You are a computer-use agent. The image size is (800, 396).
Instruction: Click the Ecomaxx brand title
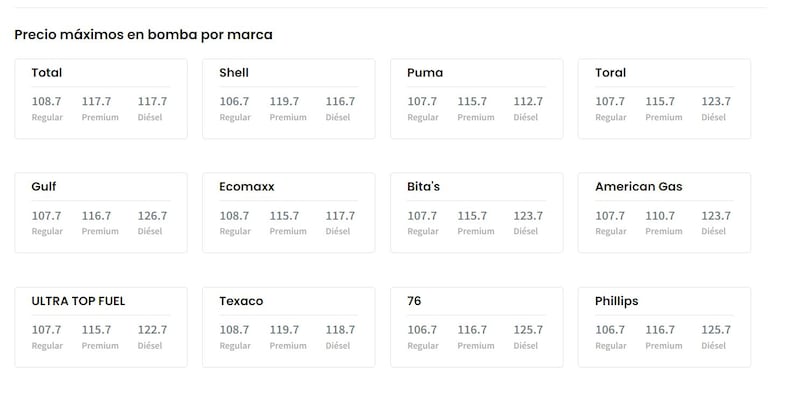pyautogui.click(x=246, y=186)
